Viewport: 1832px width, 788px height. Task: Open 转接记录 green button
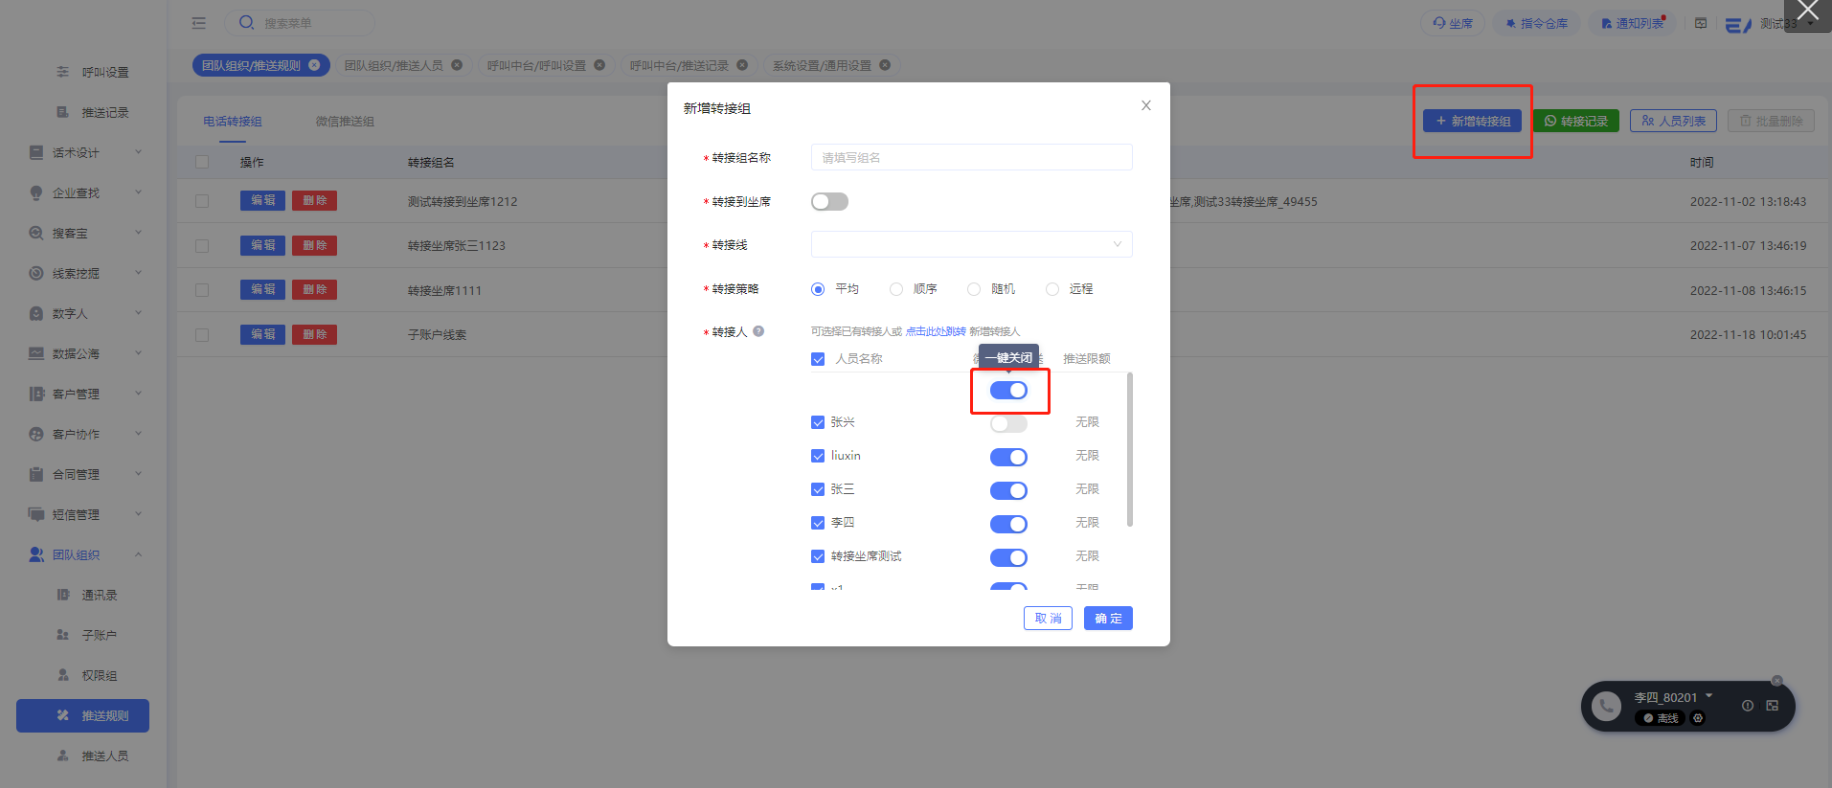click(x=1576, y=121)
